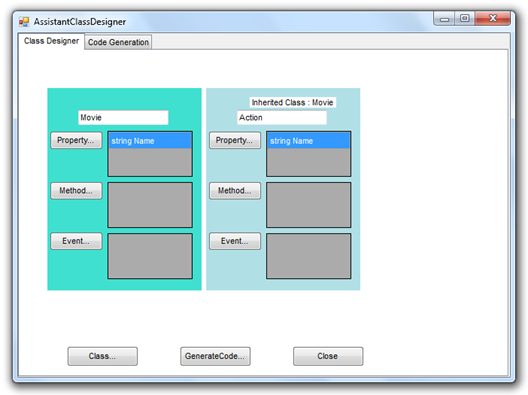Click Property button in Action class panel
Image resolution: width=528 pixels, height=395 pixels.
pyautogui.click(x=235, y=140)
